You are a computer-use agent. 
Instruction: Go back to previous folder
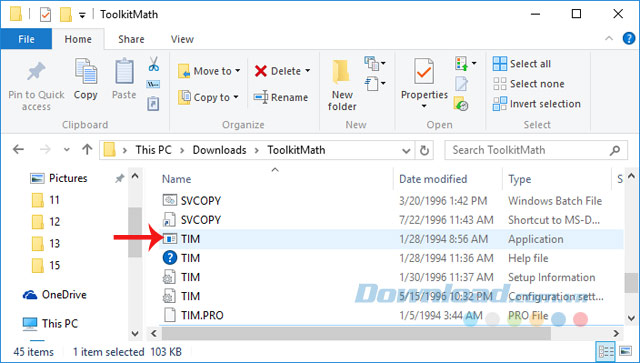[18, 150]
